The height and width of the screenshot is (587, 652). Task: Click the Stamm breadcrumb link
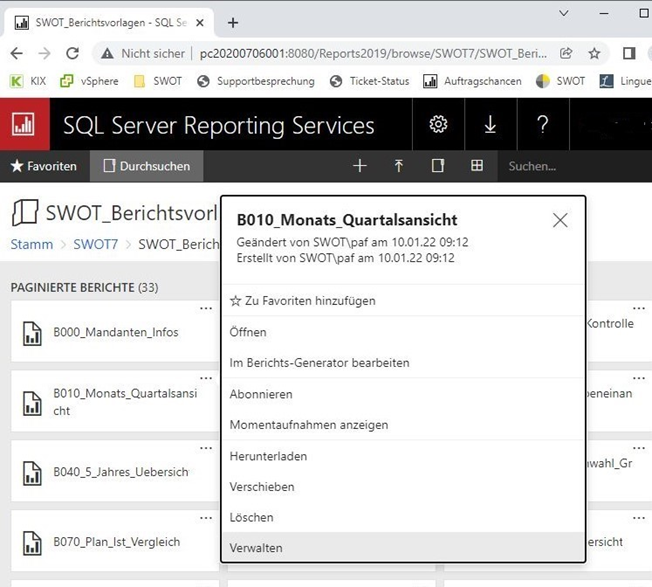[x=31, y=244]
